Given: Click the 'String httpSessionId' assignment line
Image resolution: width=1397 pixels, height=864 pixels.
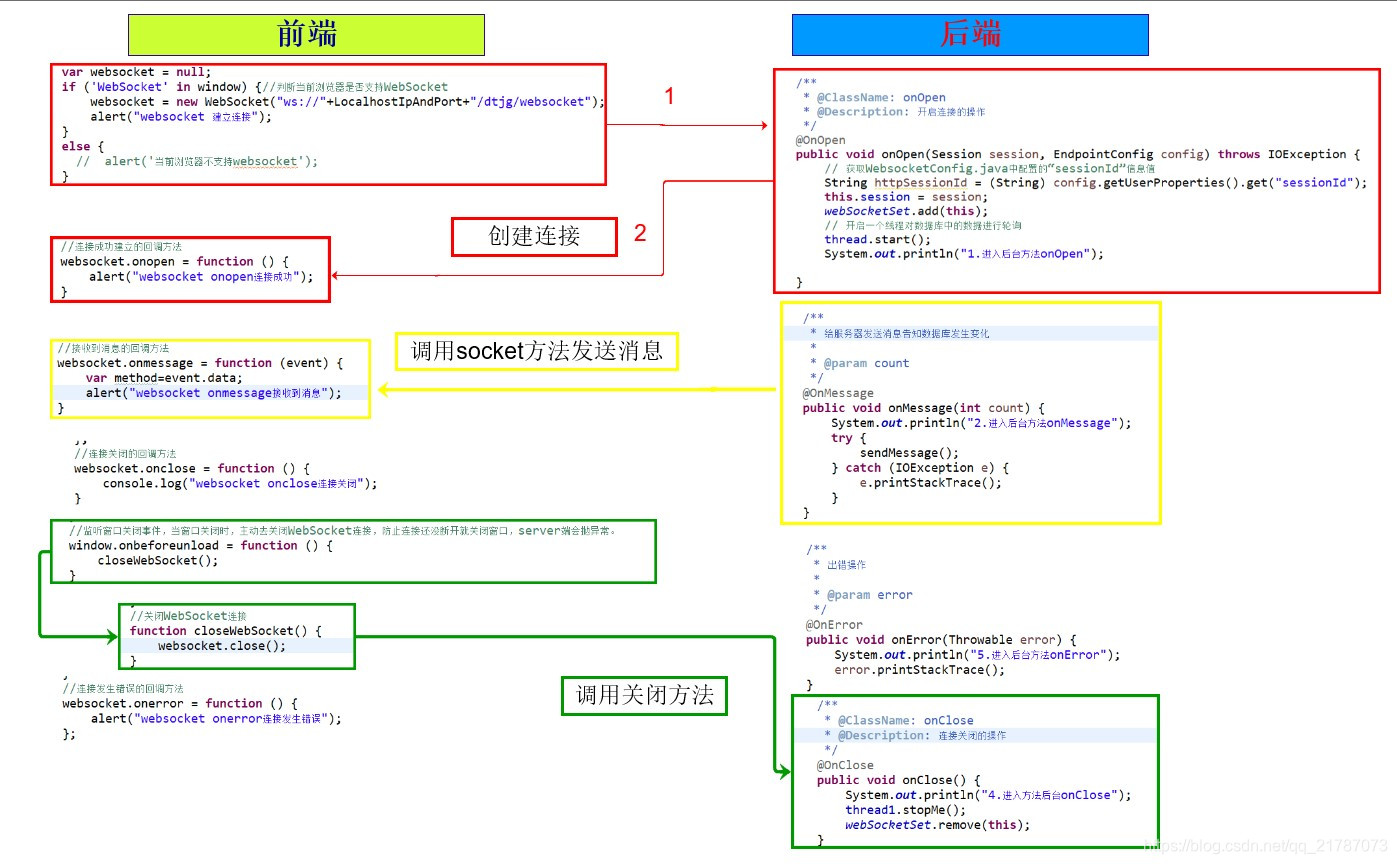Looking at the screenshot, I should (x=1095, y=182).
